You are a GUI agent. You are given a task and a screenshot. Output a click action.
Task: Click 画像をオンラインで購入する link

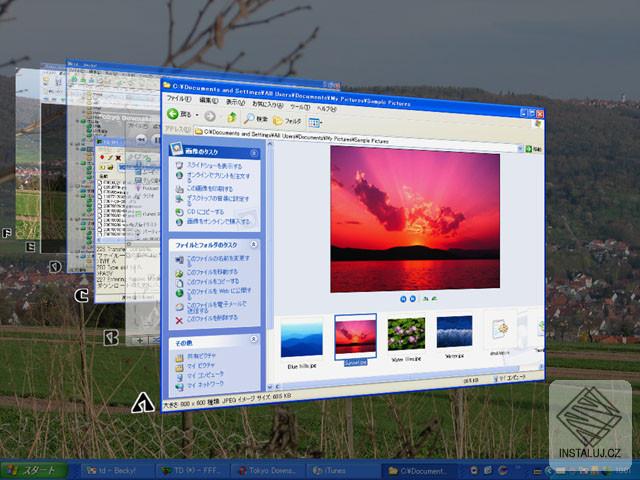pos(218,221)
